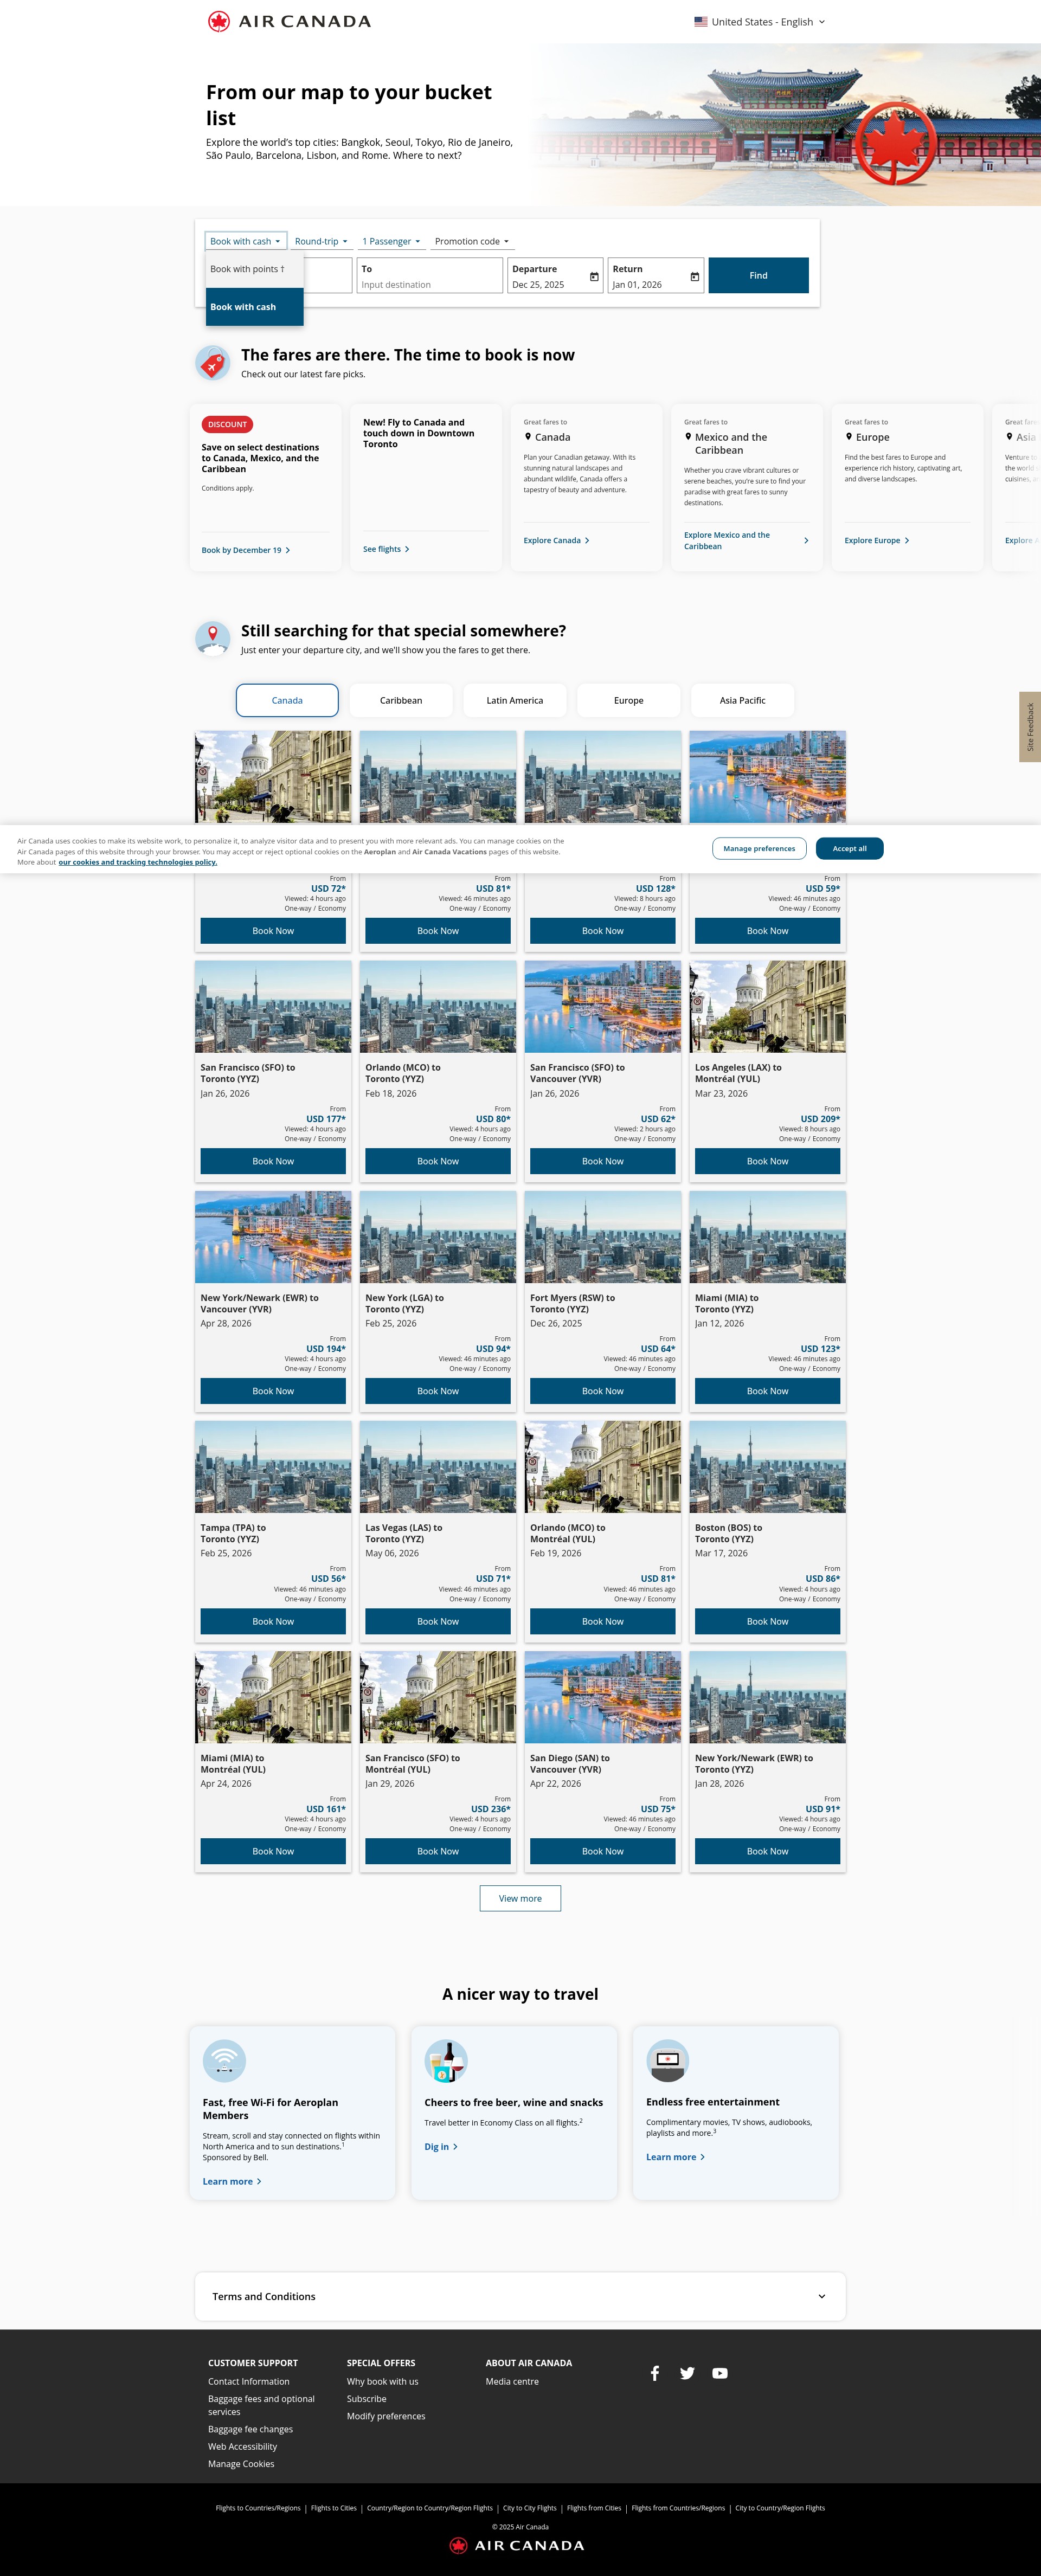
Task: Open Air Canada YouTube channel icon
Action: point(720,2373)
